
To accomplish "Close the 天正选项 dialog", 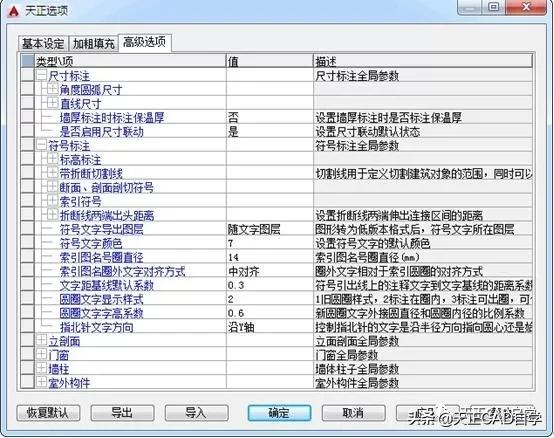I will point(526,7).
